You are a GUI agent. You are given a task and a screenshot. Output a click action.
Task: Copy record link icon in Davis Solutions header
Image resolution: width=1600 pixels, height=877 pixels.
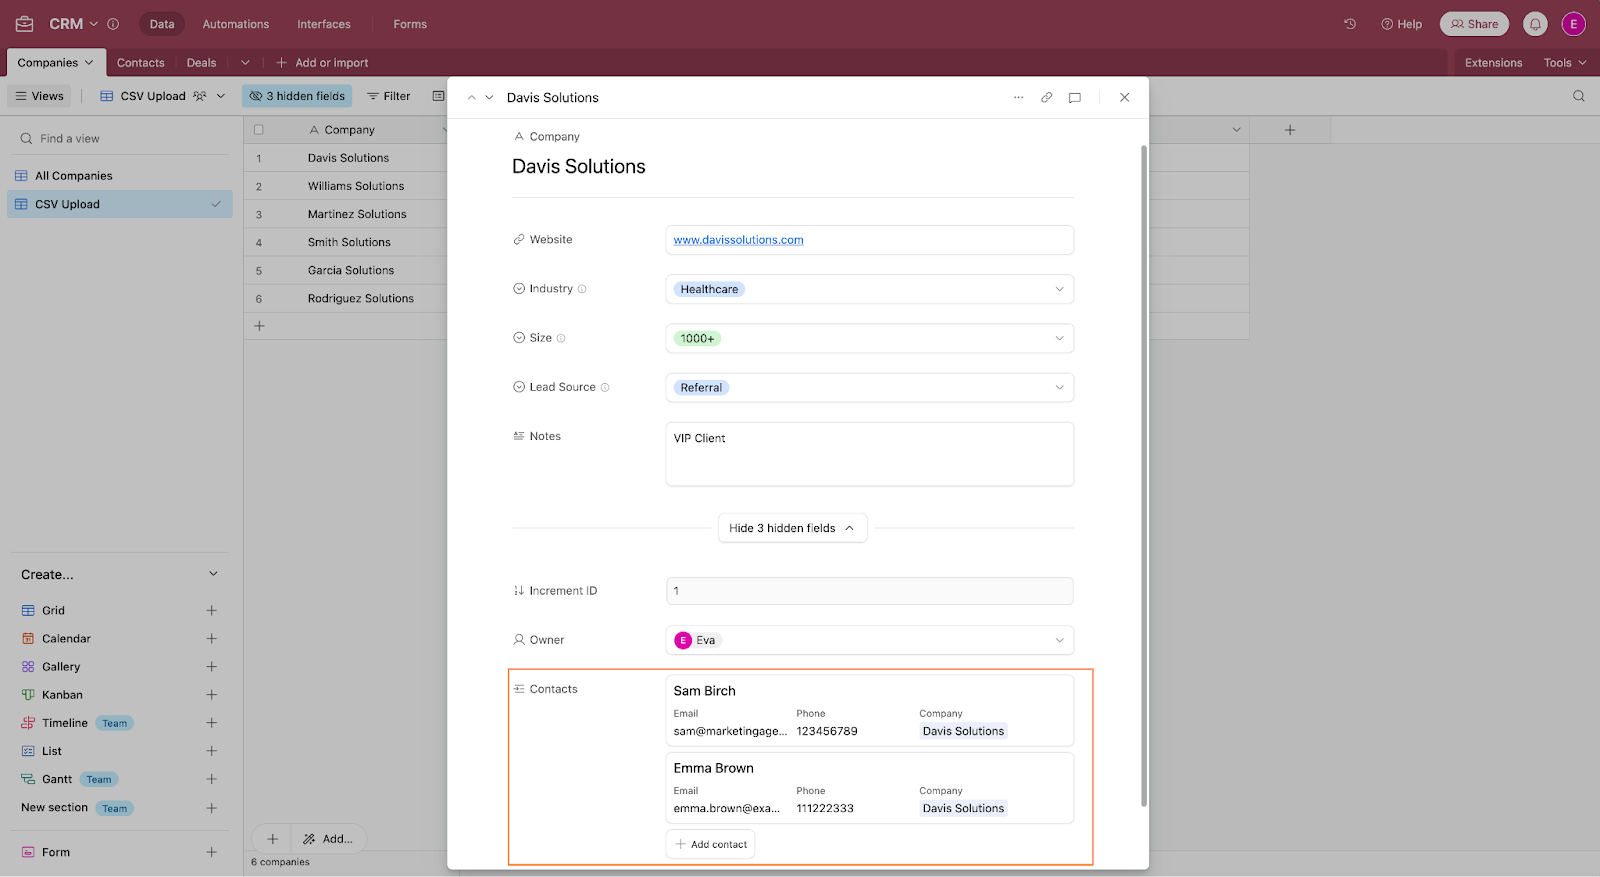coord(1046,97)
